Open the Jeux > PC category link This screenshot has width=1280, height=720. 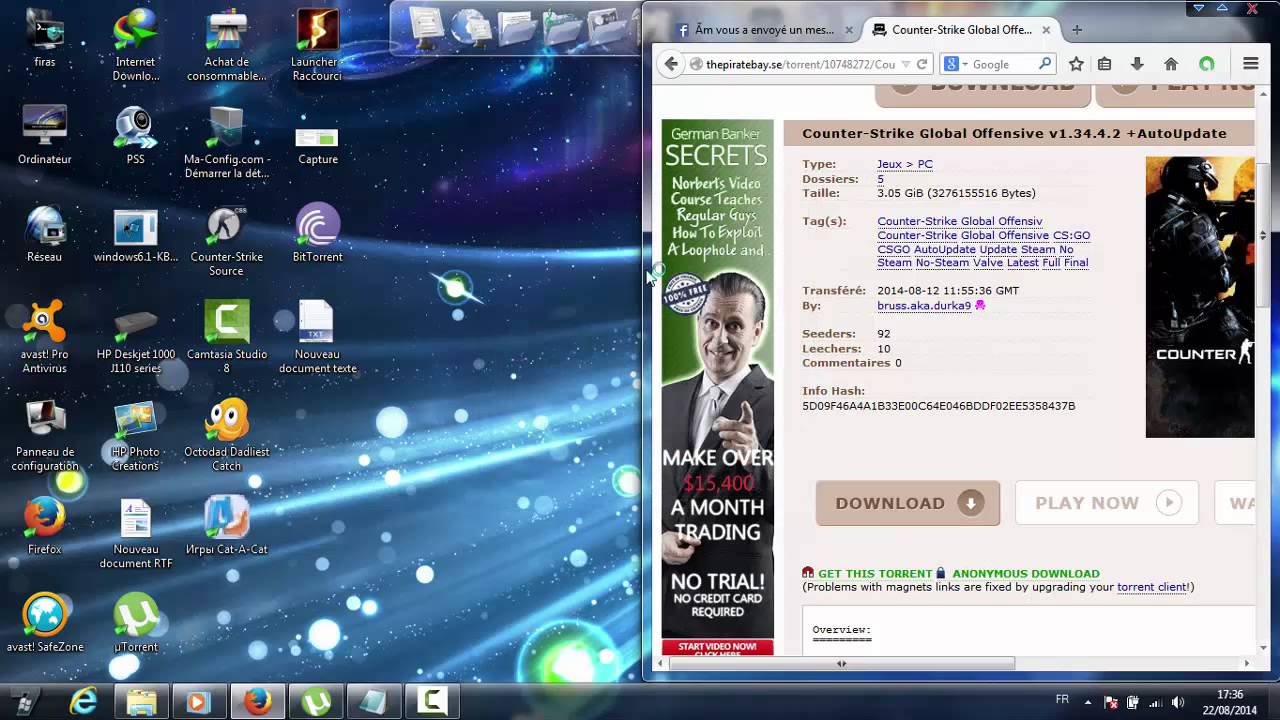point(905,164)
